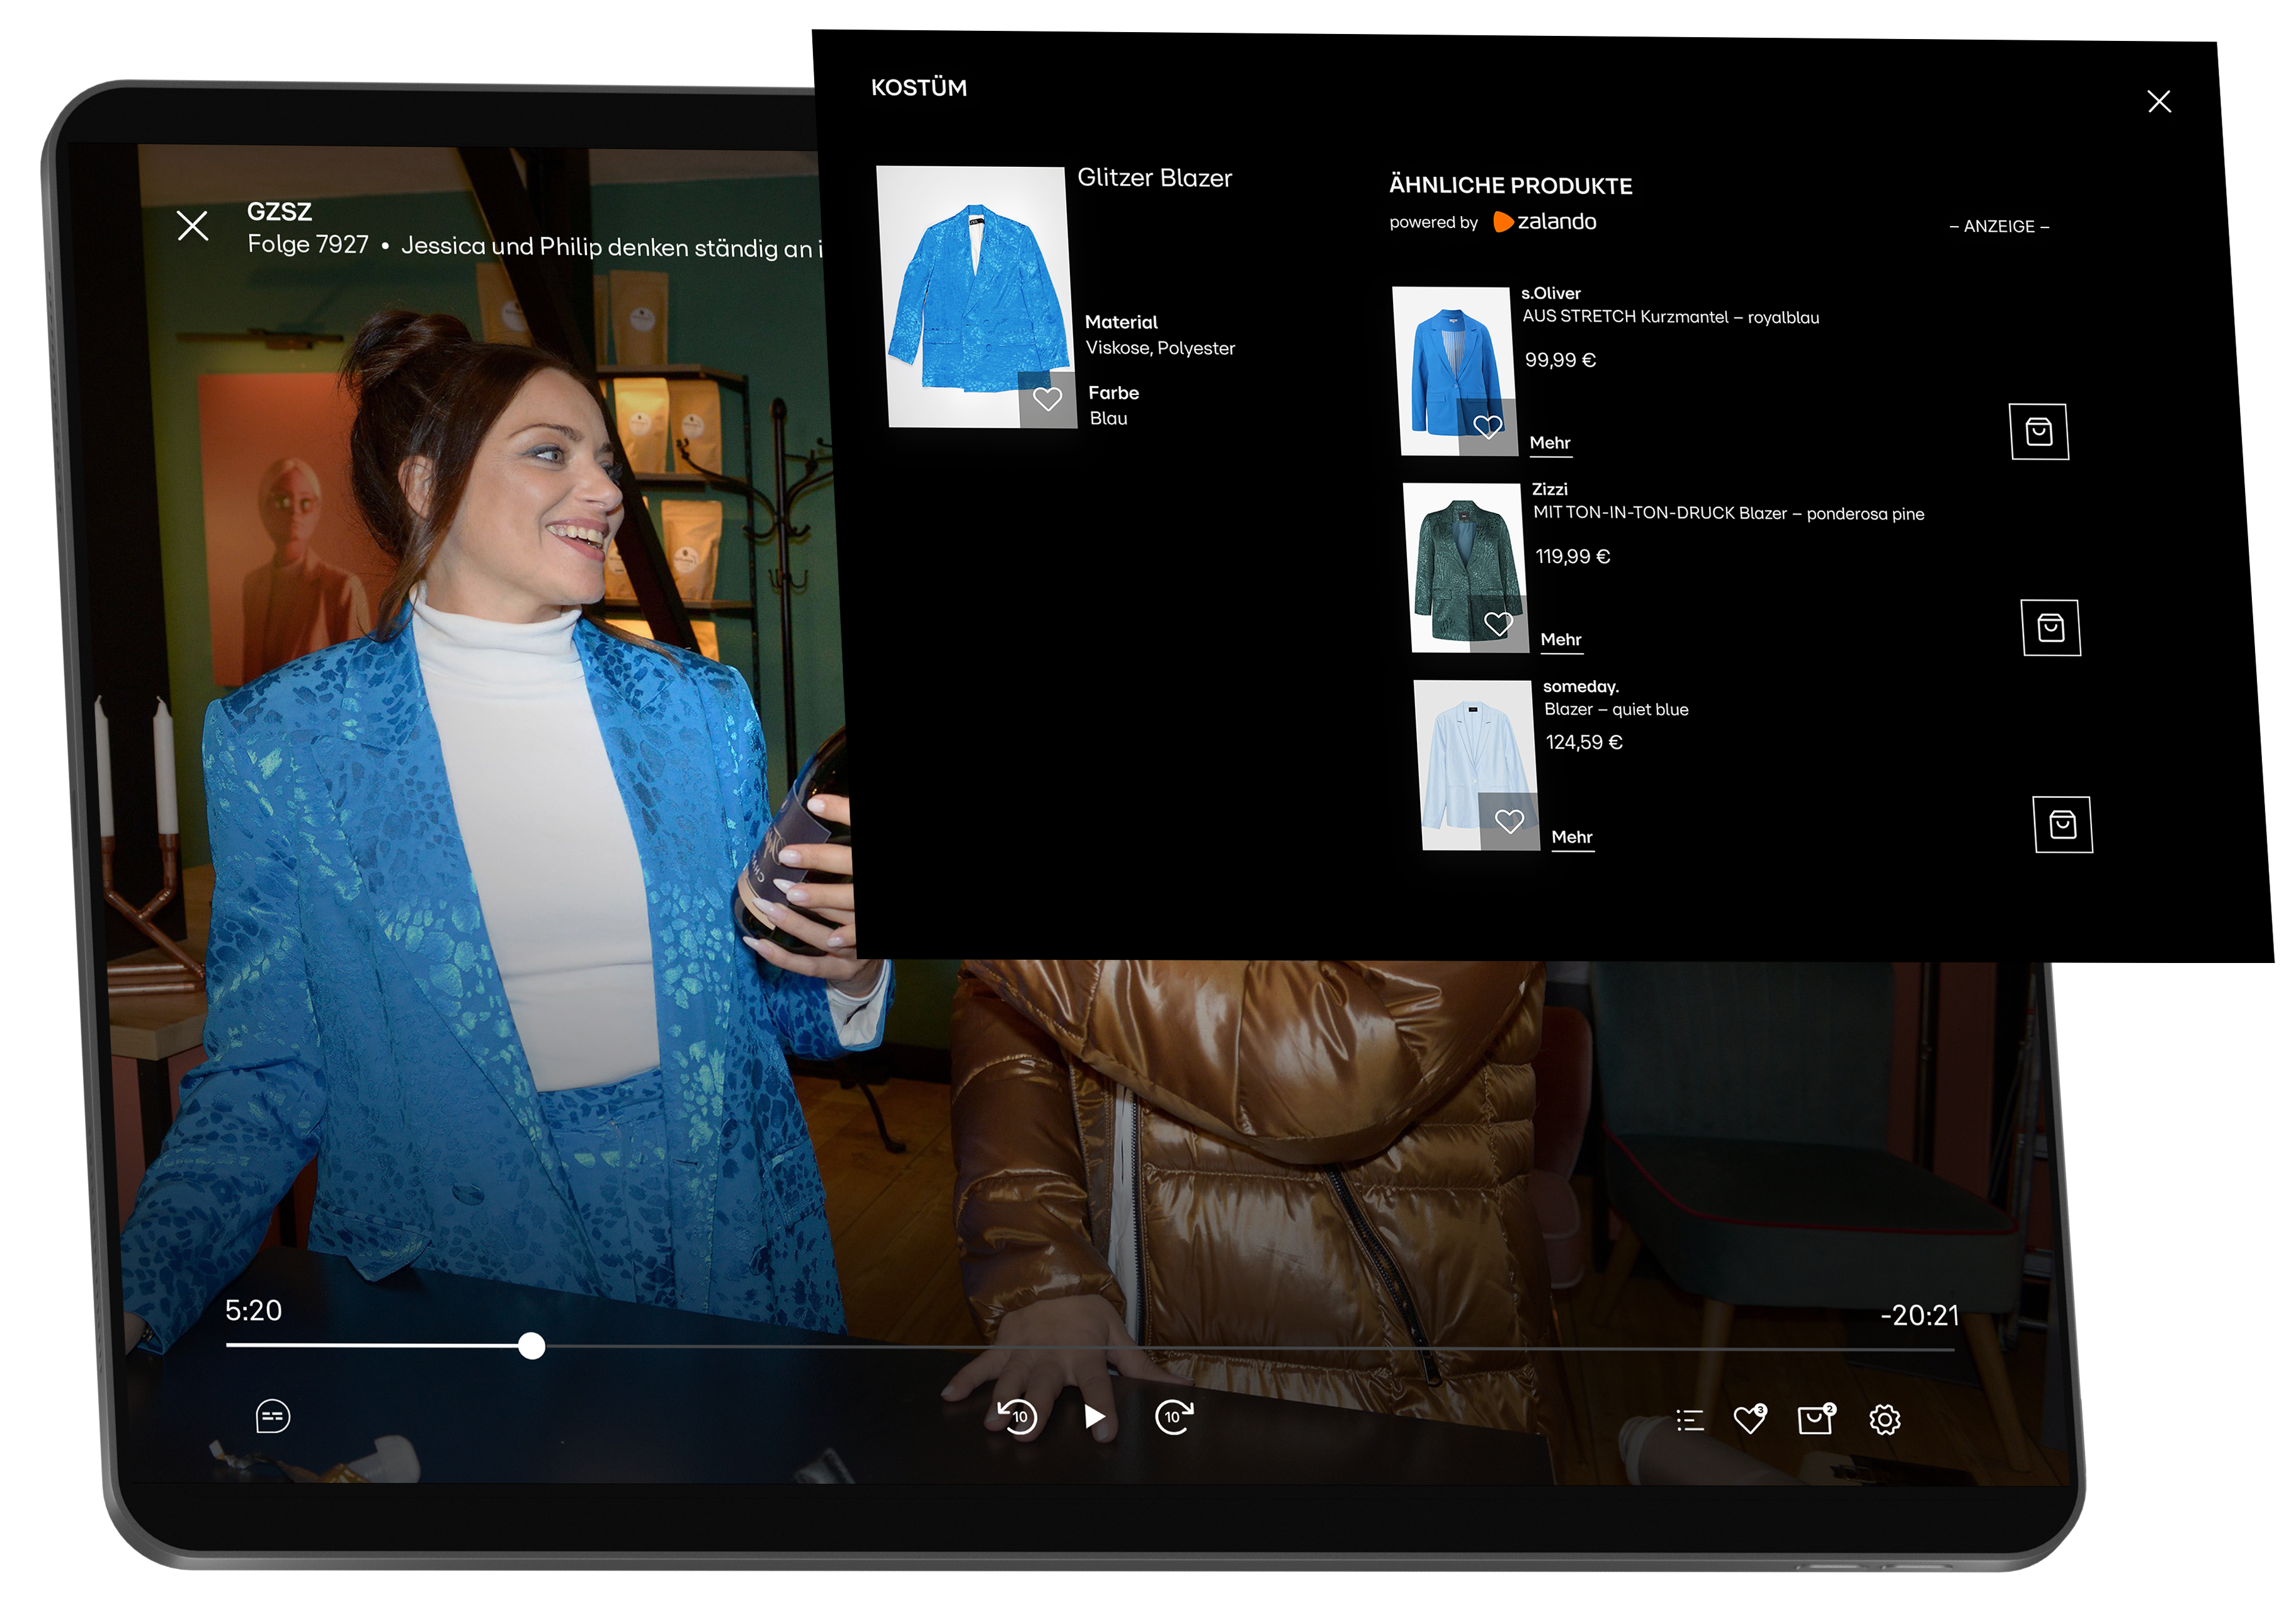Image resolution: width=2296 pixels, height=1618 pixels.
Task: Rewind the video 10 seconds
Action: tap(1017, 1416)
